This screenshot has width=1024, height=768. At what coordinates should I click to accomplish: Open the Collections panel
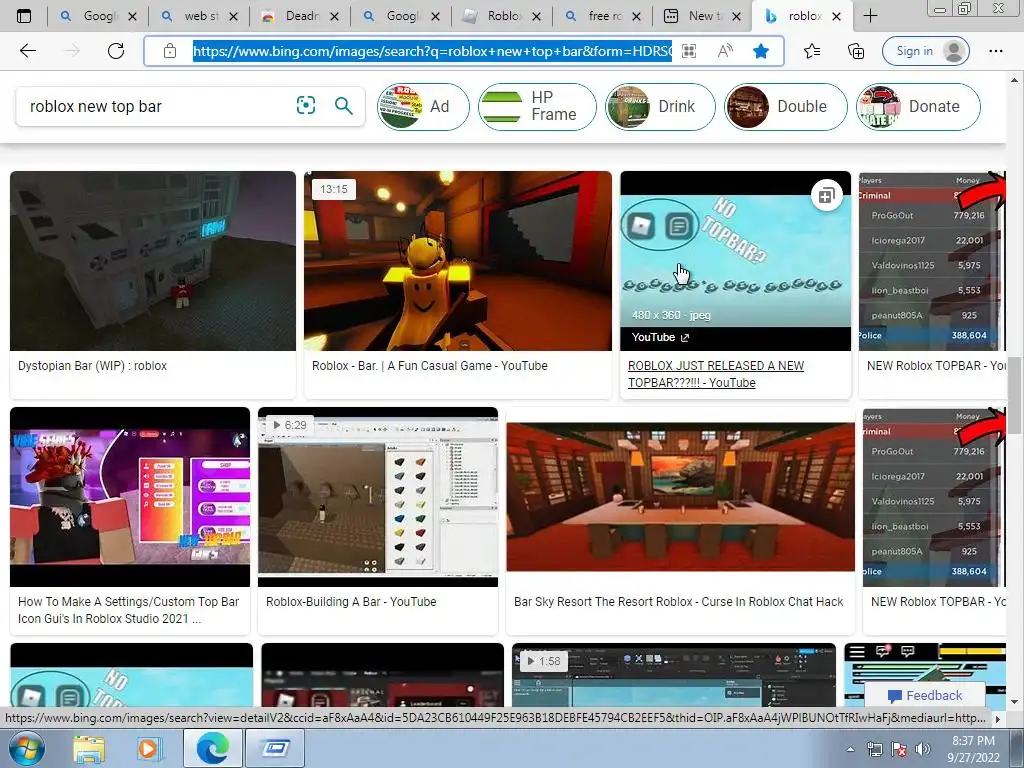pyautogui.click(x=856, y=51)
